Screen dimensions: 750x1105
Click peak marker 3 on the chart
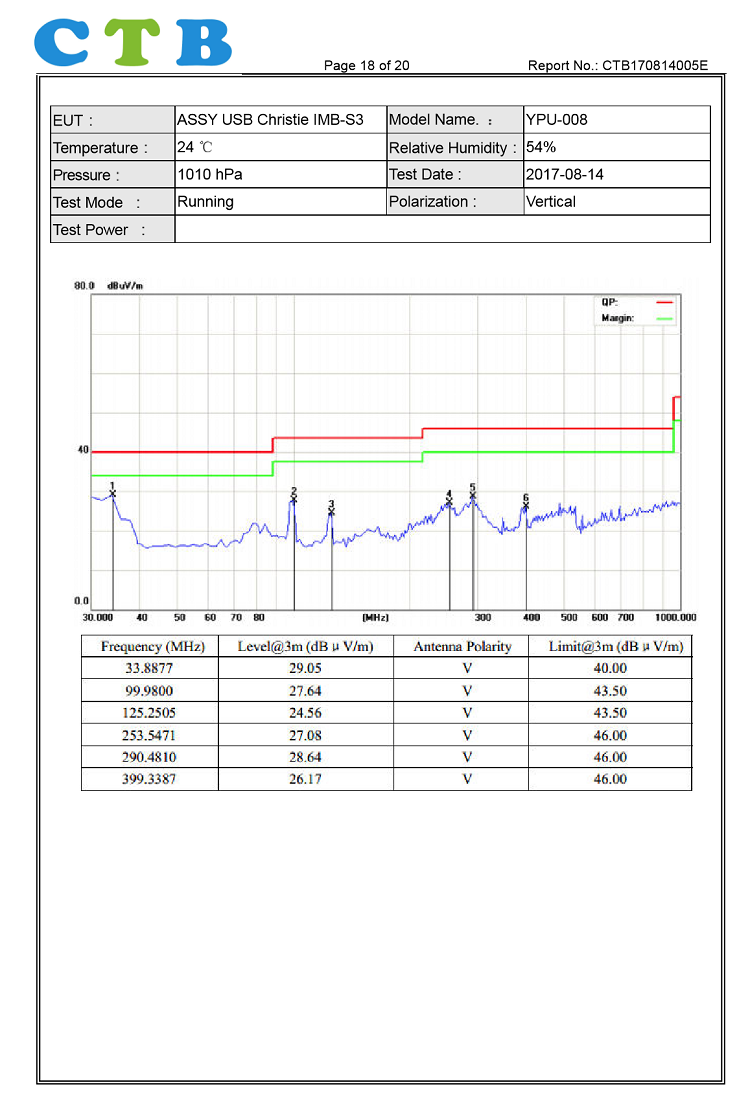[x=332, y=511]
